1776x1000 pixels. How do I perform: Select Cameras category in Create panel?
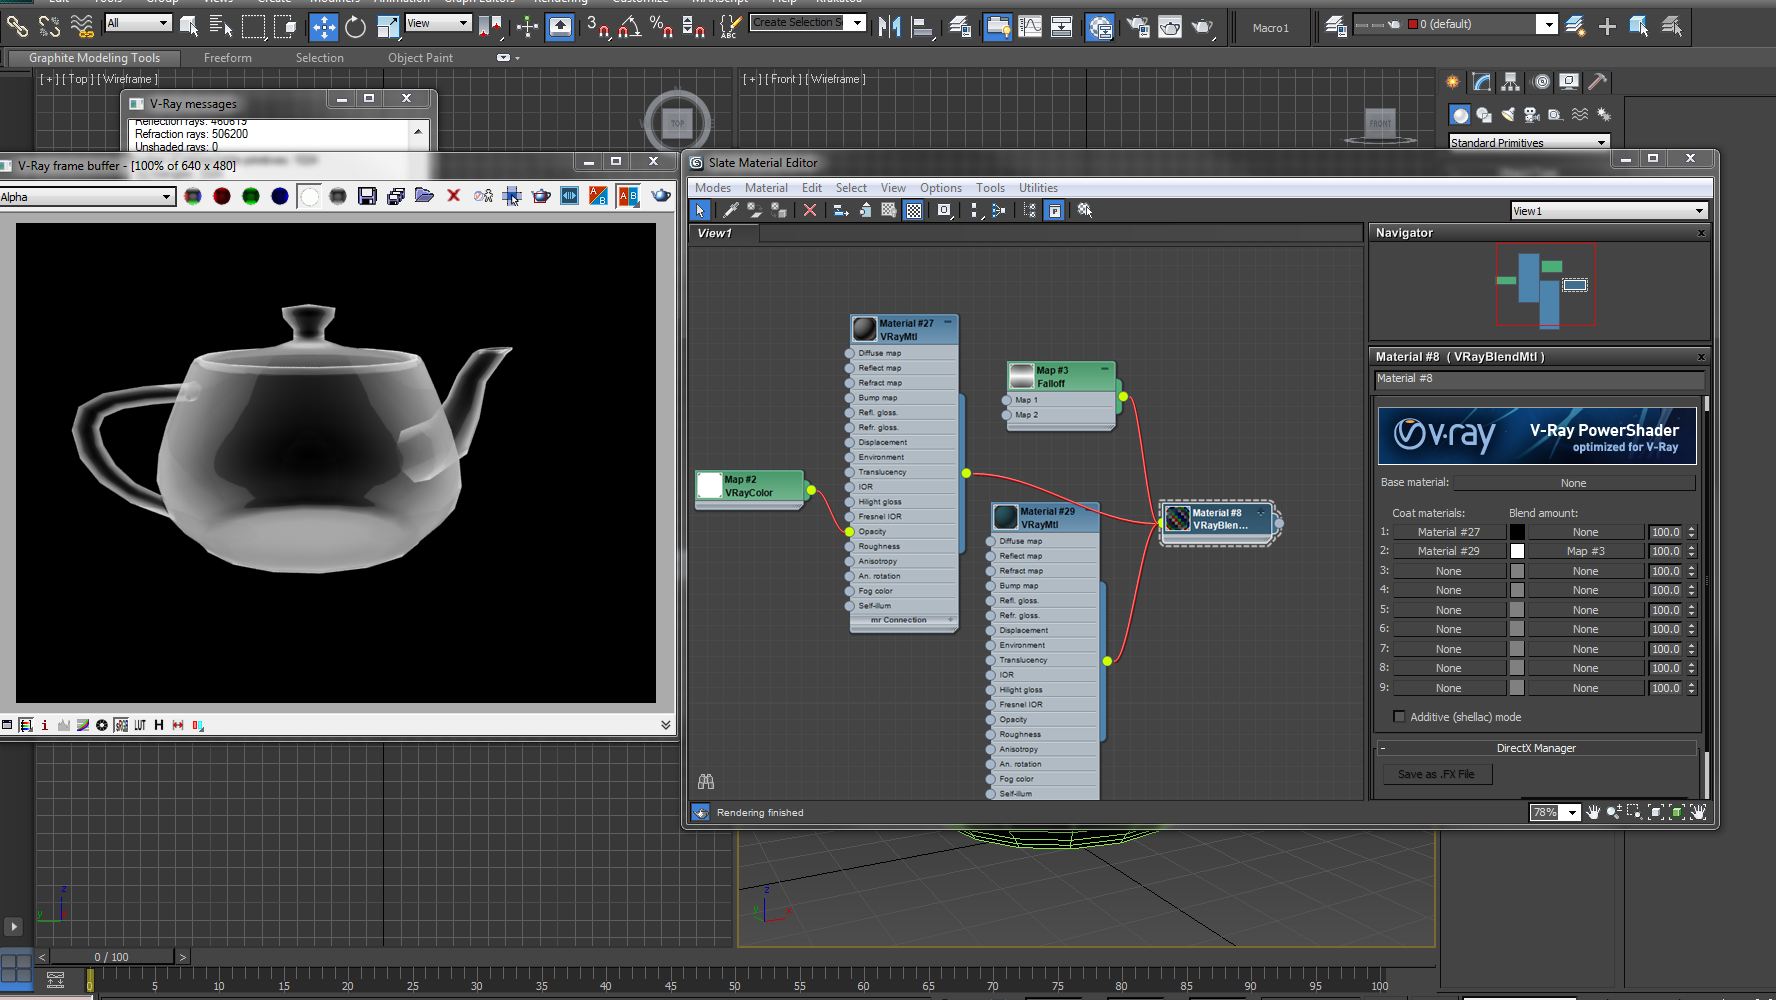pos(1531,115)
